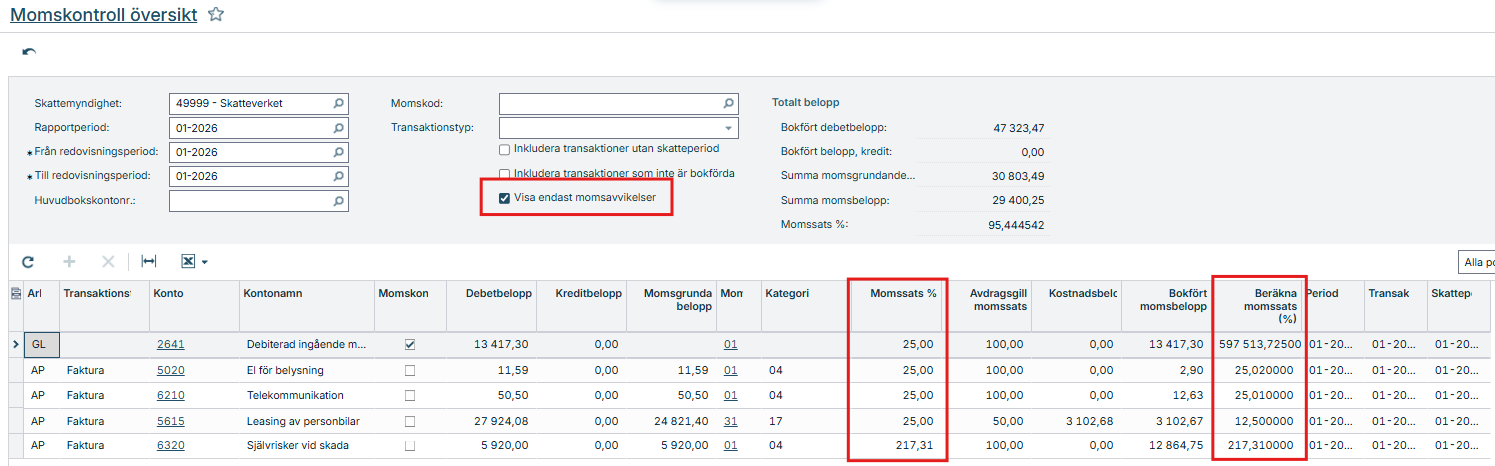Enable Inkludera transaktioner utan skatteperiod
The width and height of the screenshot is (1495, 466).
click(x=505, y=149)
